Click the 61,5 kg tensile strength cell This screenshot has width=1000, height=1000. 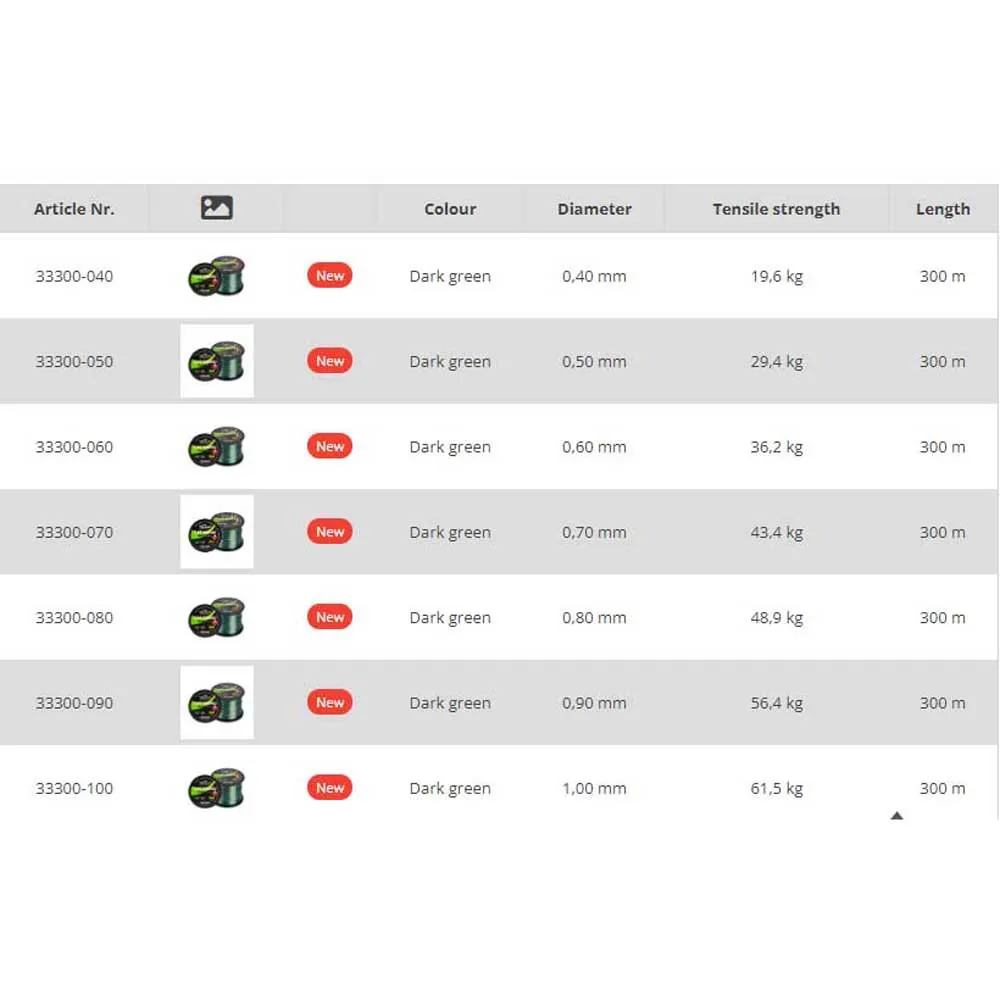pos(776,789)
